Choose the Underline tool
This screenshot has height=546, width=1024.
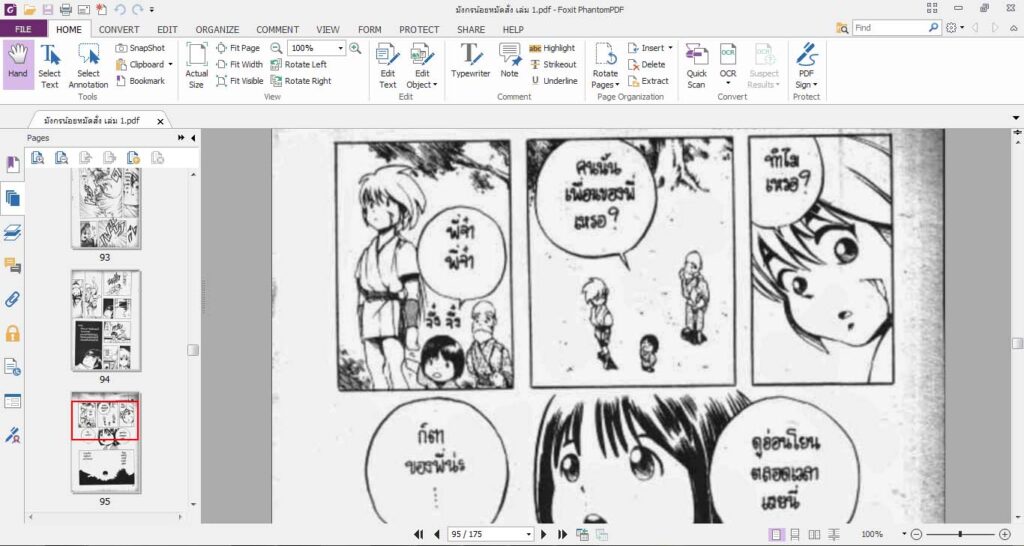(x=554, y=81)
